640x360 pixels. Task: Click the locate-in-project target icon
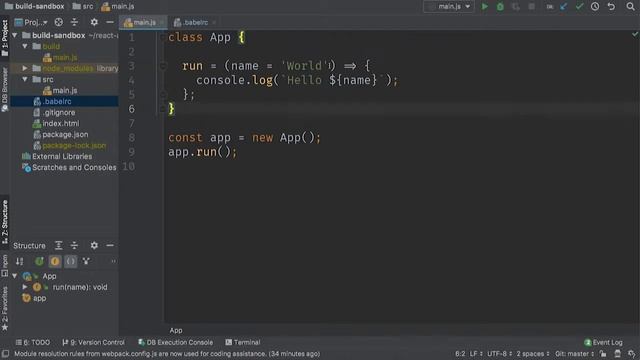(59, 22)
